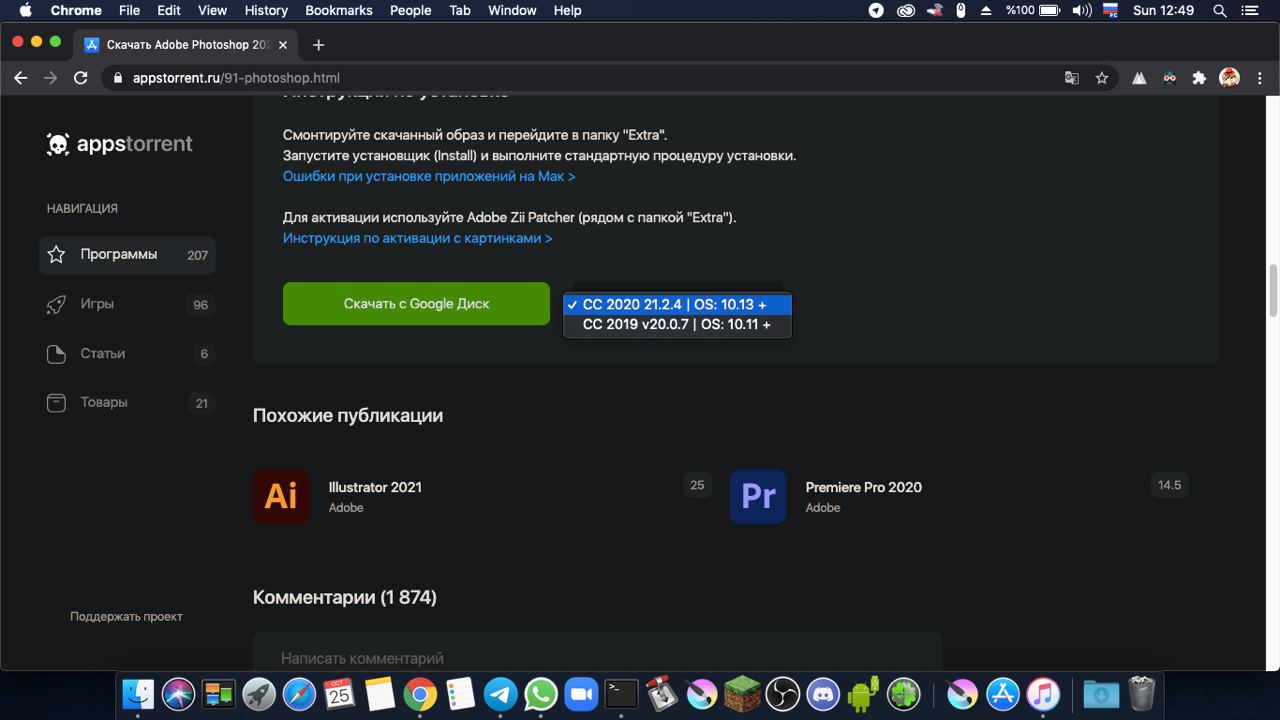Open OBS Studio from the dock
This screenshot has width=1280, height=720.
click(x=783, y=694)
